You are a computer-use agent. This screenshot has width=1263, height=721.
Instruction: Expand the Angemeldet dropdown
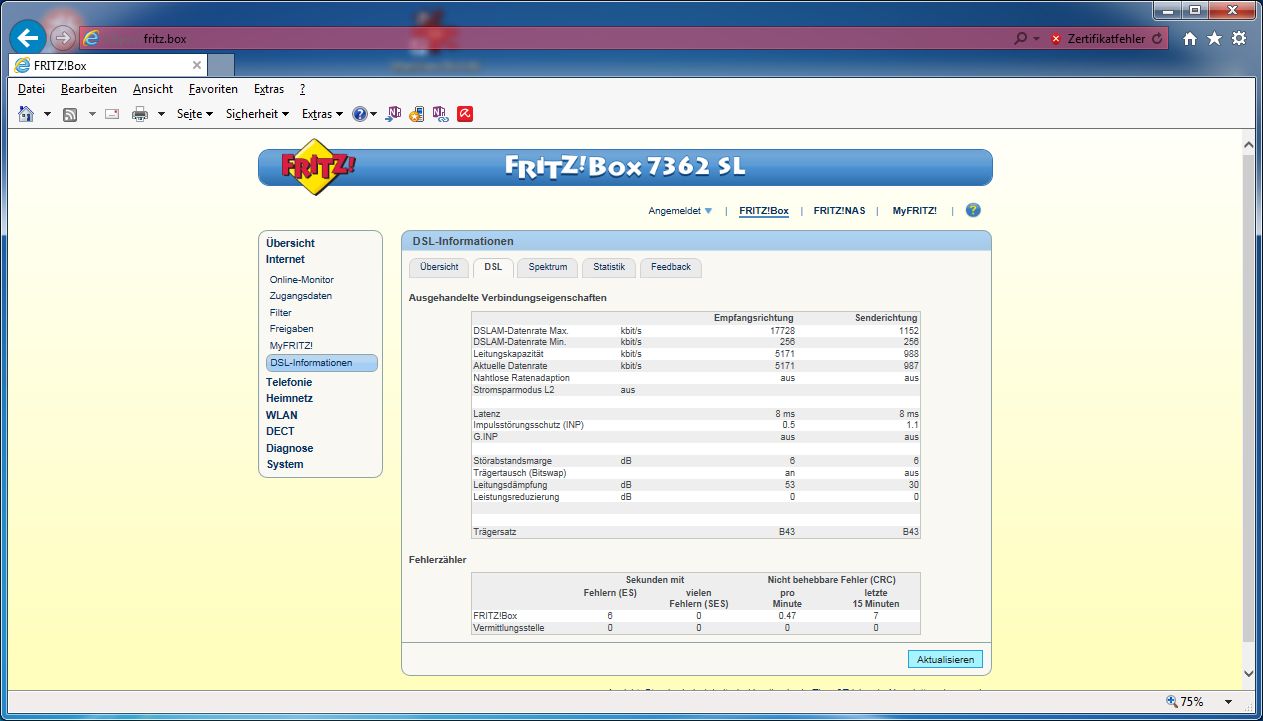680,211
